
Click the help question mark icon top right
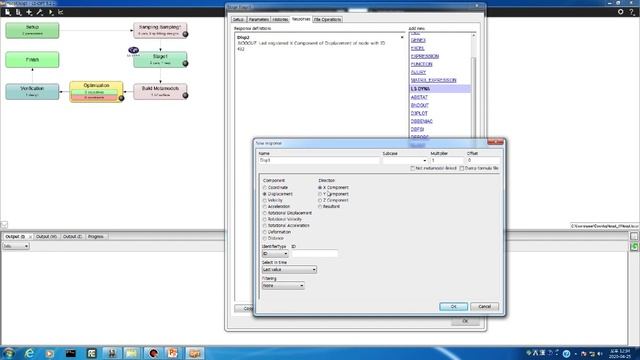(x=632, y=12)
